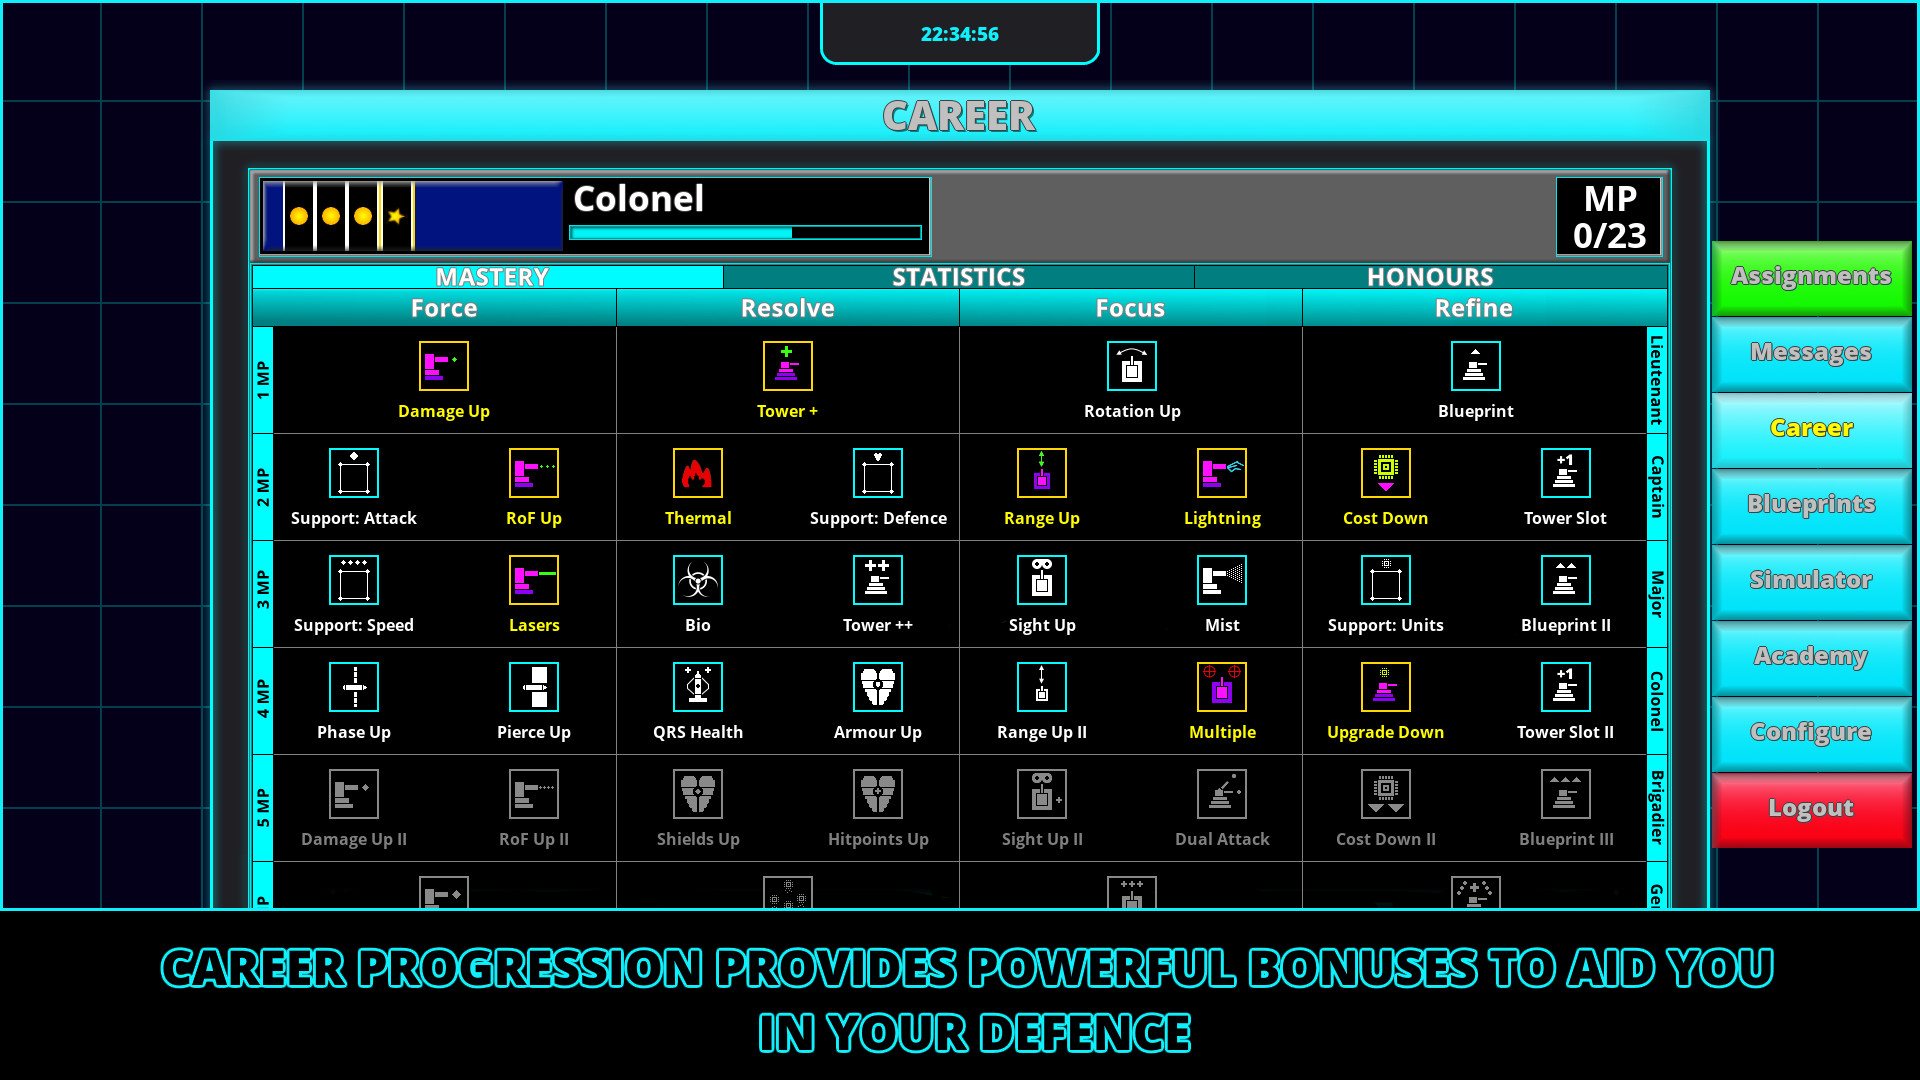Pick the Lasers upgrade icon
1920x1080 pixels.
[533, 580]
